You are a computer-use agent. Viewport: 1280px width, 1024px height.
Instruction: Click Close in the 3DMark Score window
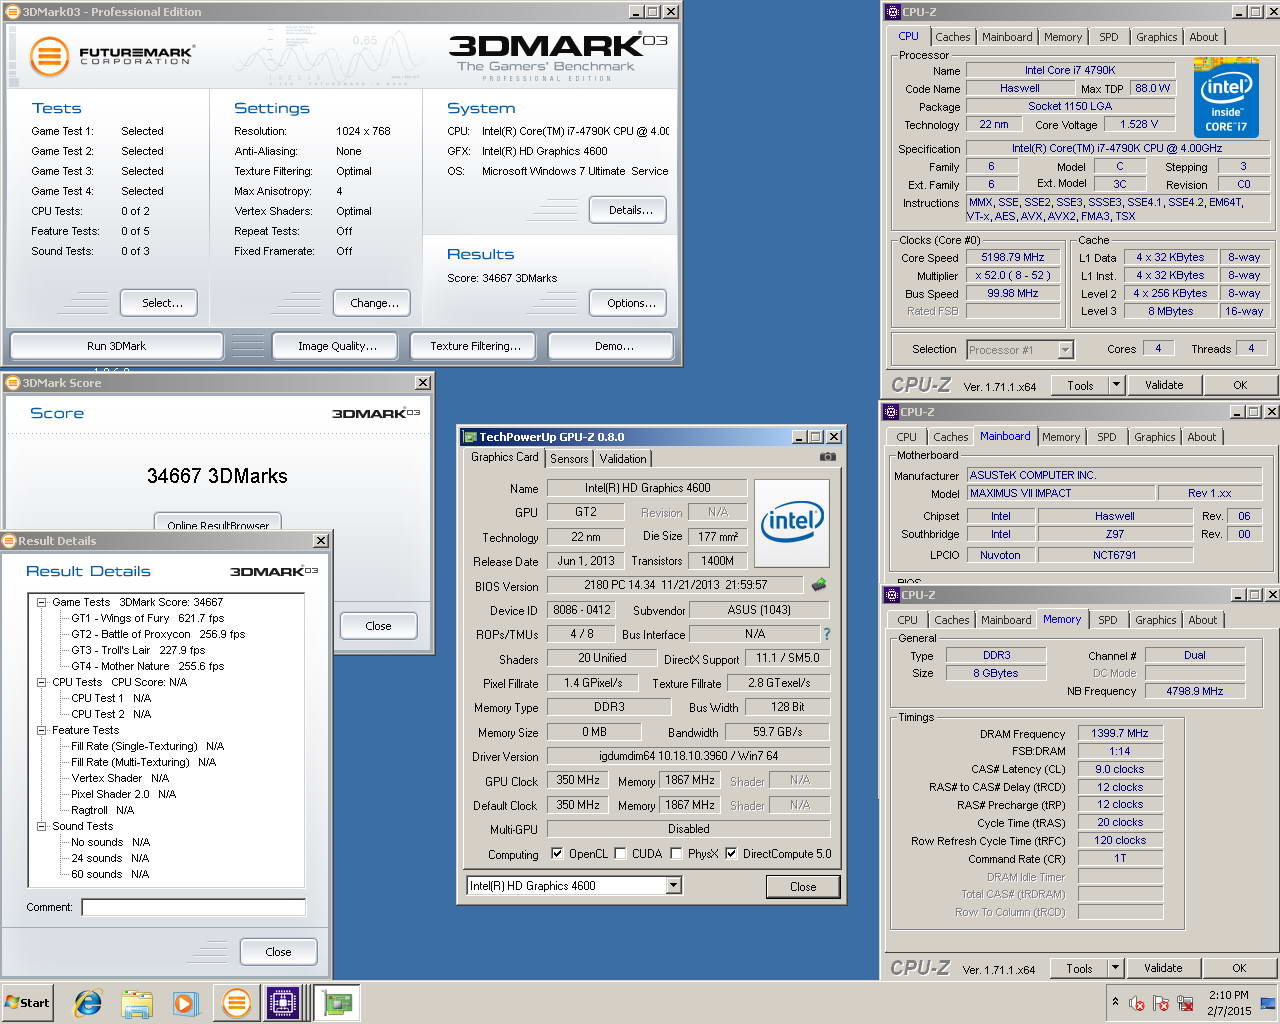(378, 626)
